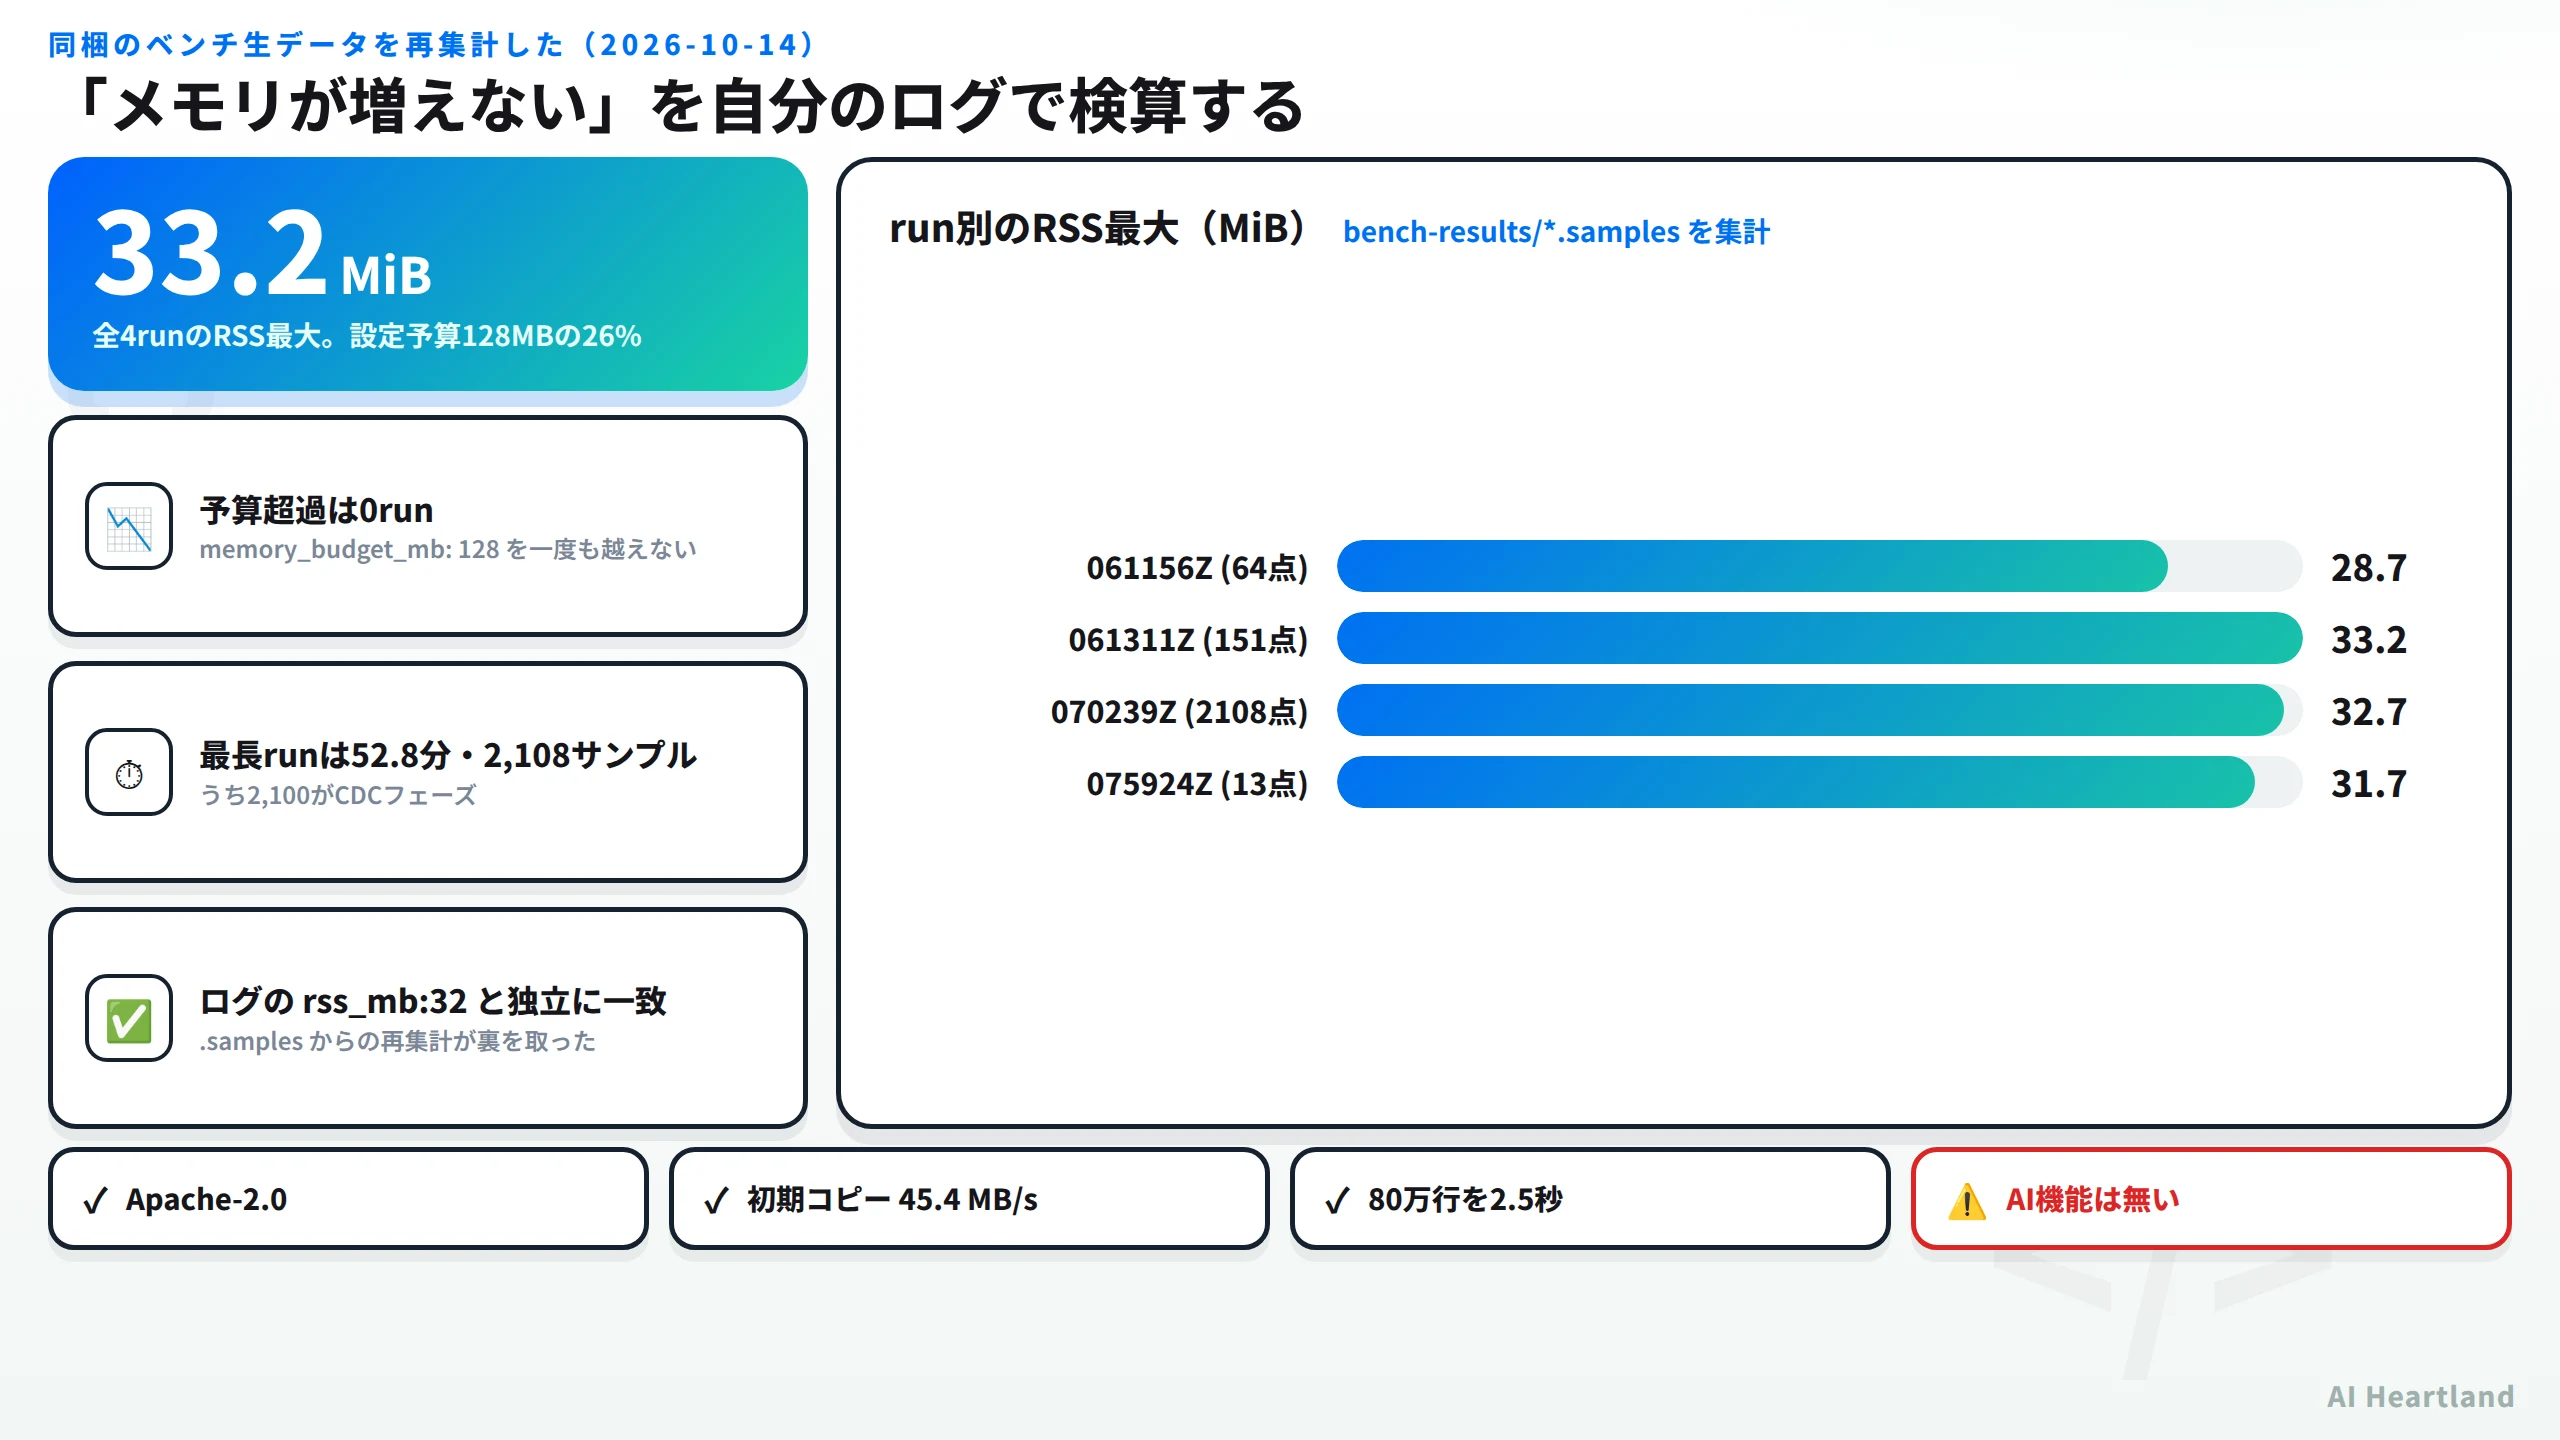Click the label 075924Z (13点)

tap(1197, 784)
